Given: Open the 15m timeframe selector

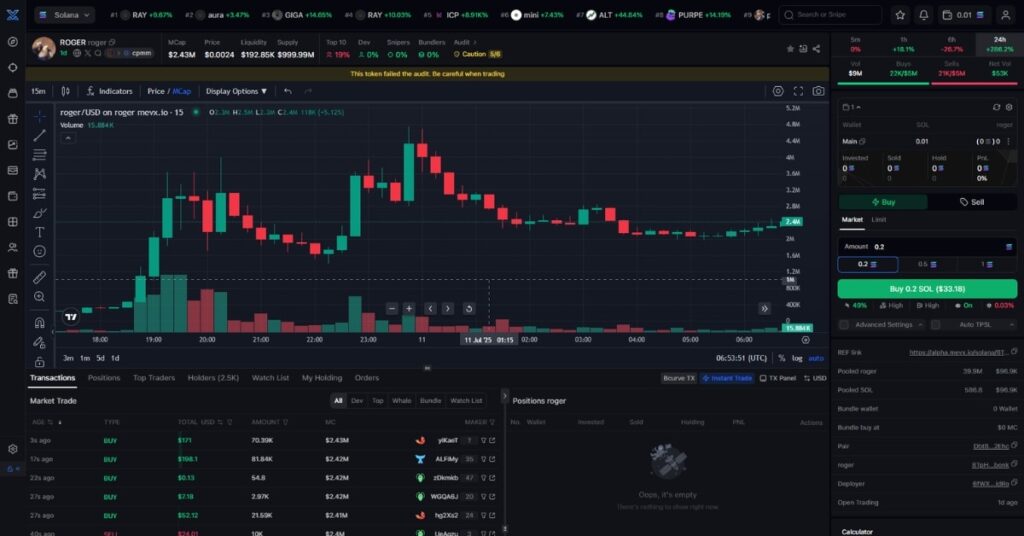Looking at the screenshot, I should [x=39, y=91].
